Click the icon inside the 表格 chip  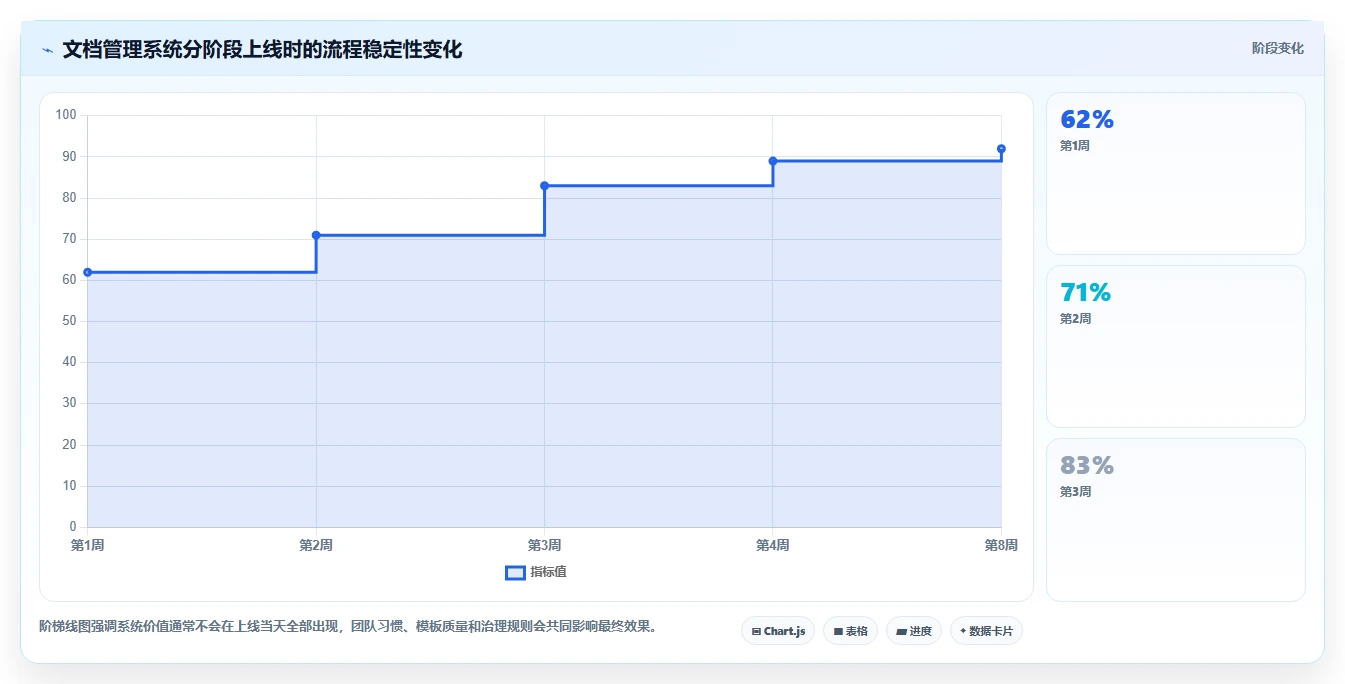tap(838, 632)
